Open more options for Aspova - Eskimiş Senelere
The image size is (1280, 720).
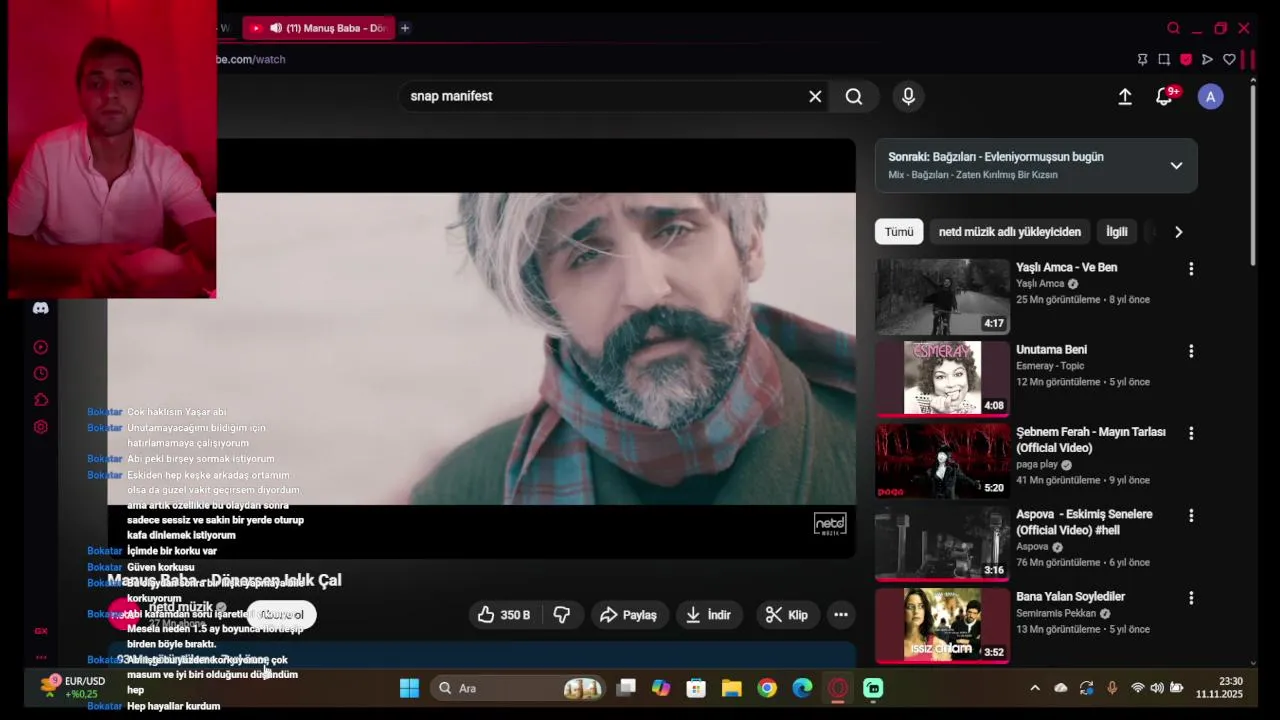point(1190,515)
